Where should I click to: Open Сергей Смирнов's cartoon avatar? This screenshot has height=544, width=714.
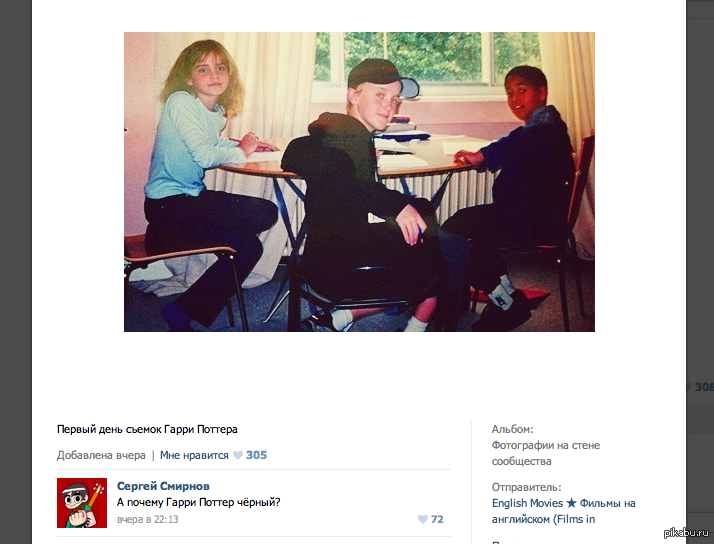82,503
